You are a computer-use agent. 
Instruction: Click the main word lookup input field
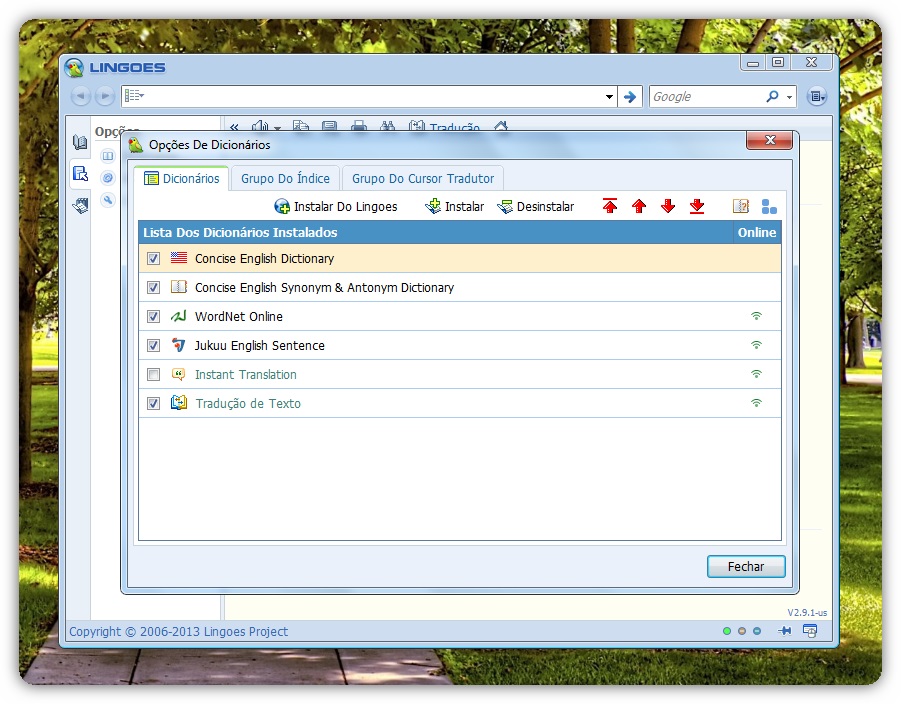point(374,97)
